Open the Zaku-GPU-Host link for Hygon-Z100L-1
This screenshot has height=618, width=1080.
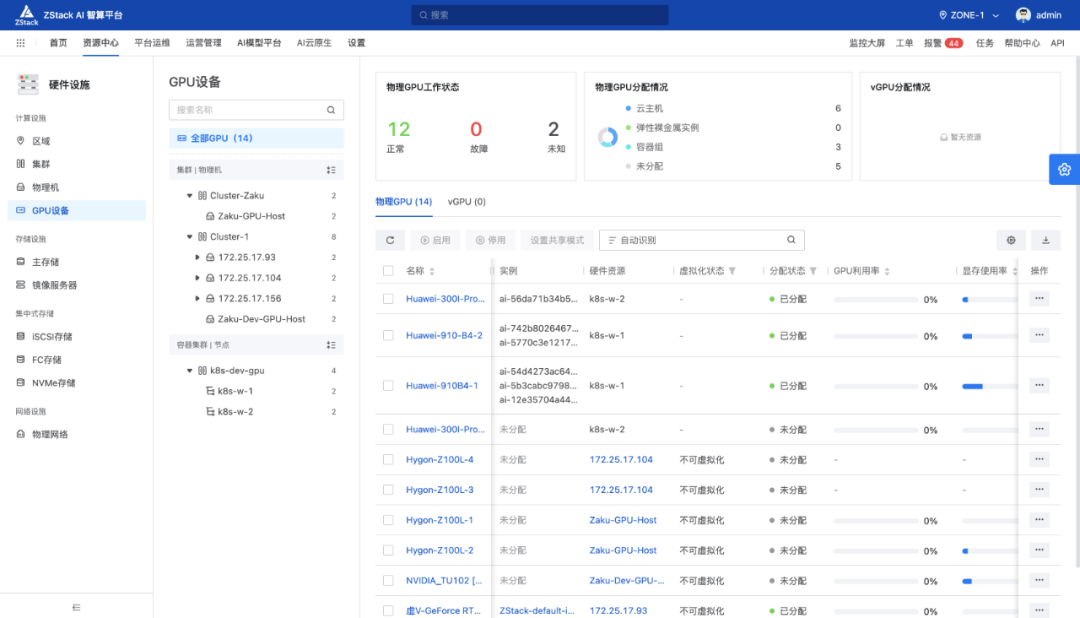pos(623,520)
